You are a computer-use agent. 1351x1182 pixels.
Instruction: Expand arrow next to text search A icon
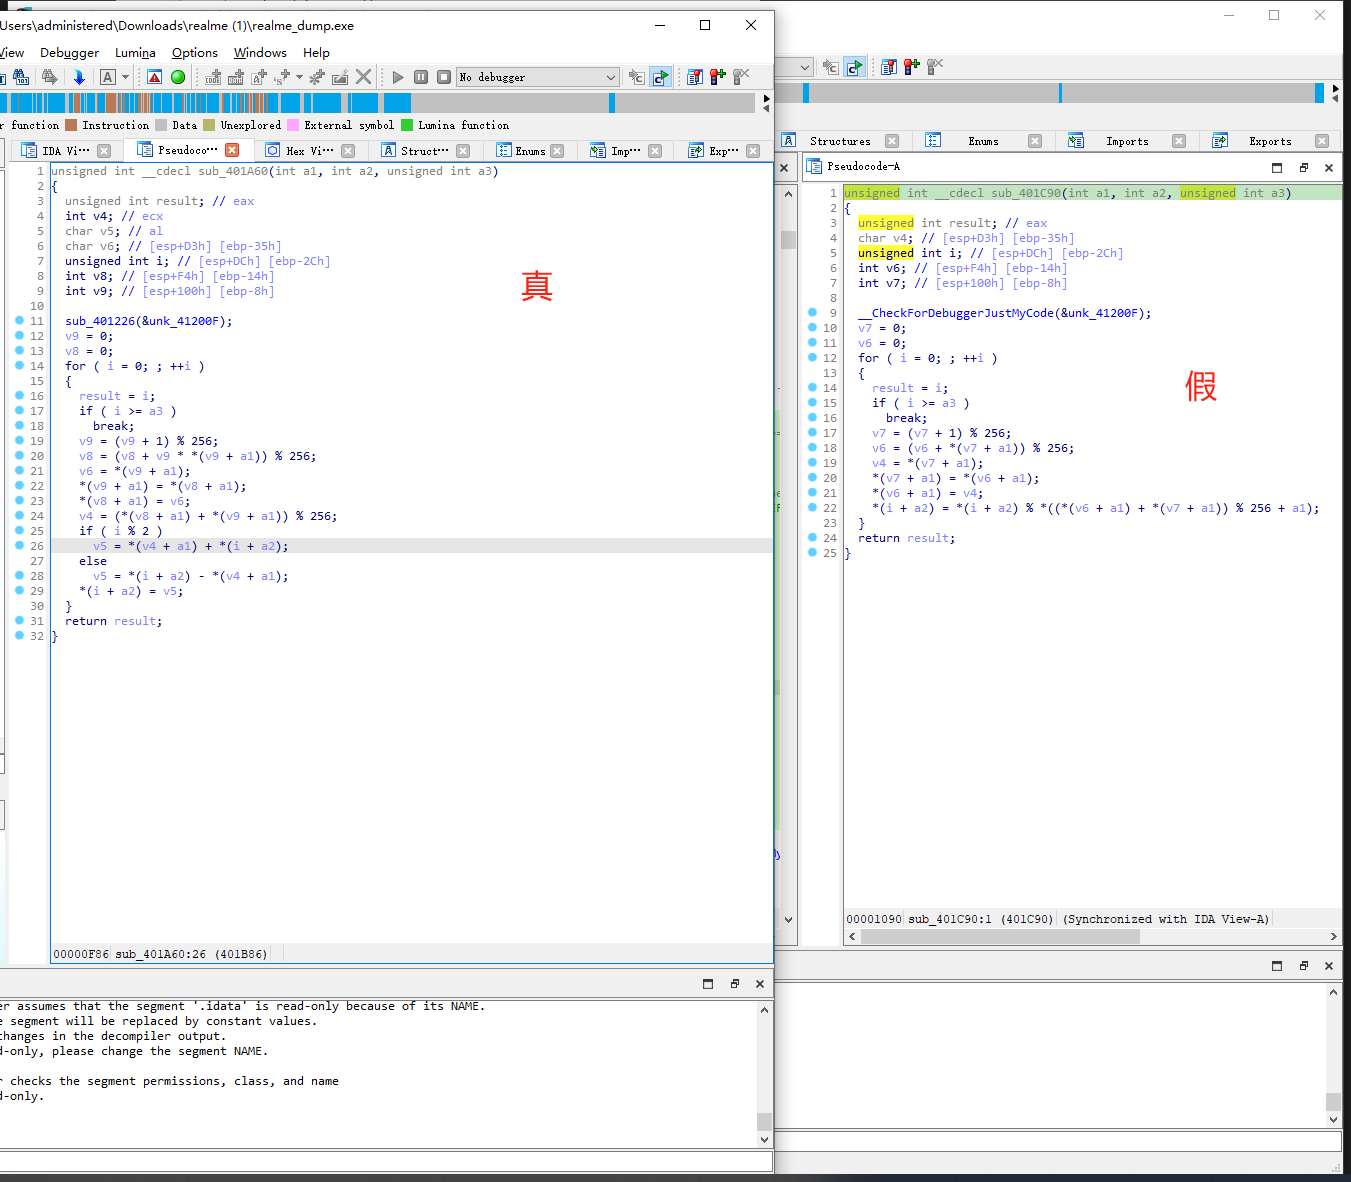tap(126, 77)
